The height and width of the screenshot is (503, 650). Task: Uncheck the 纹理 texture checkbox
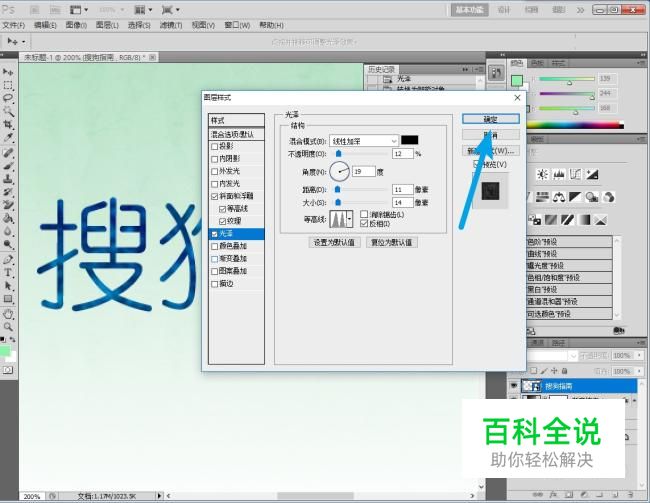point(222,221)
